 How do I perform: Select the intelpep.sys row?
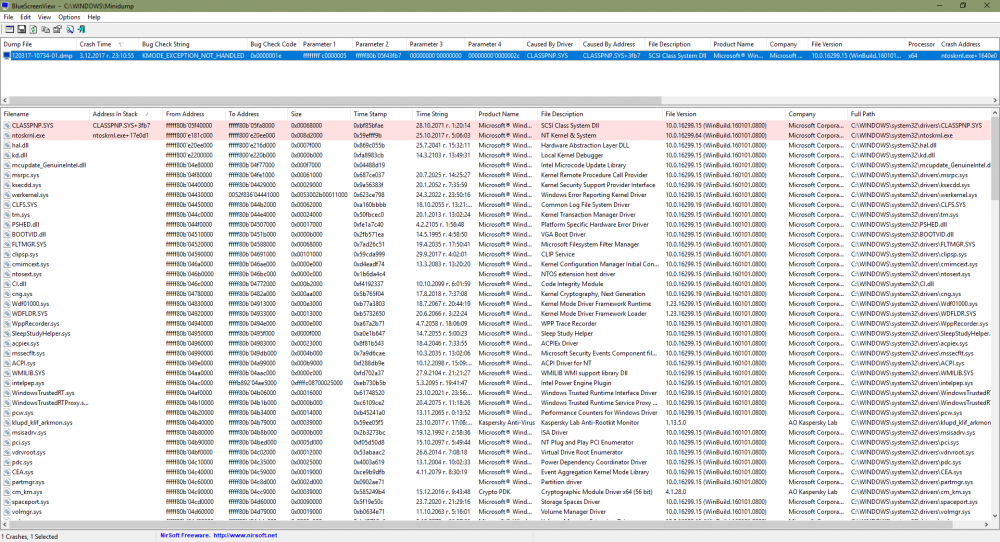496,383
